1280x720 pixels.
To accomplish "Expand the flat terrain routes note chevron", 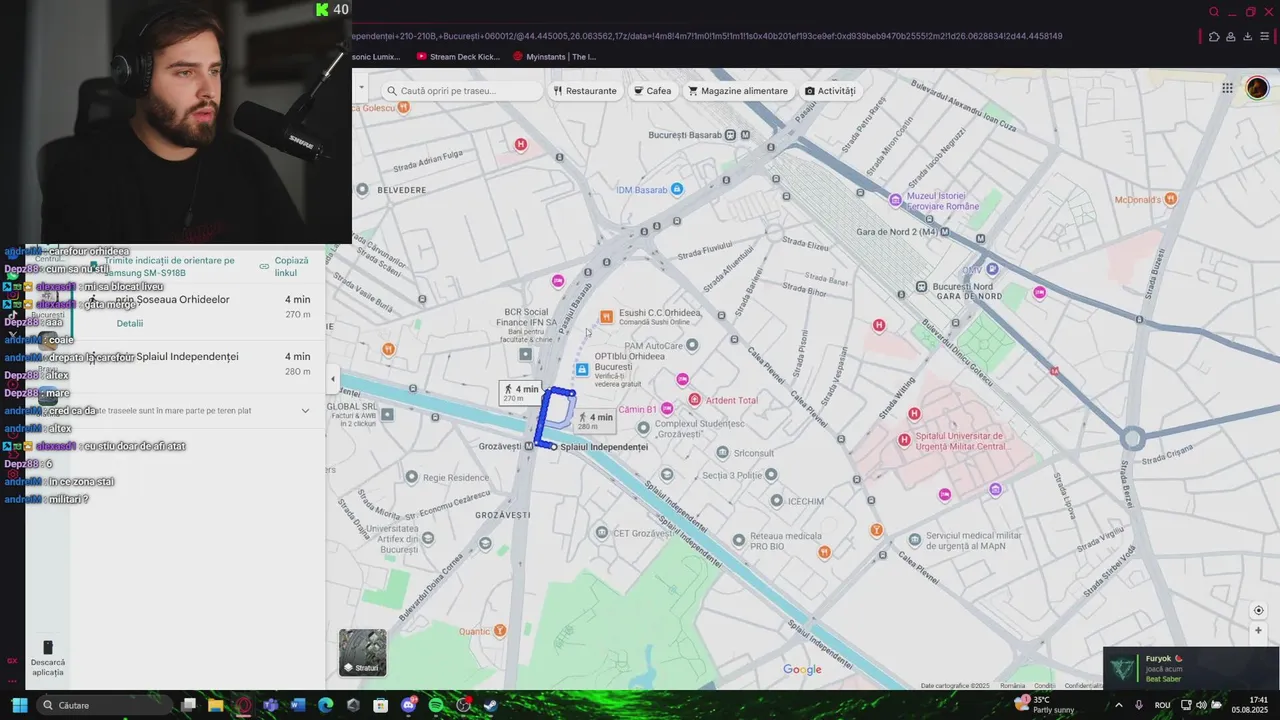I will [305, 411].
